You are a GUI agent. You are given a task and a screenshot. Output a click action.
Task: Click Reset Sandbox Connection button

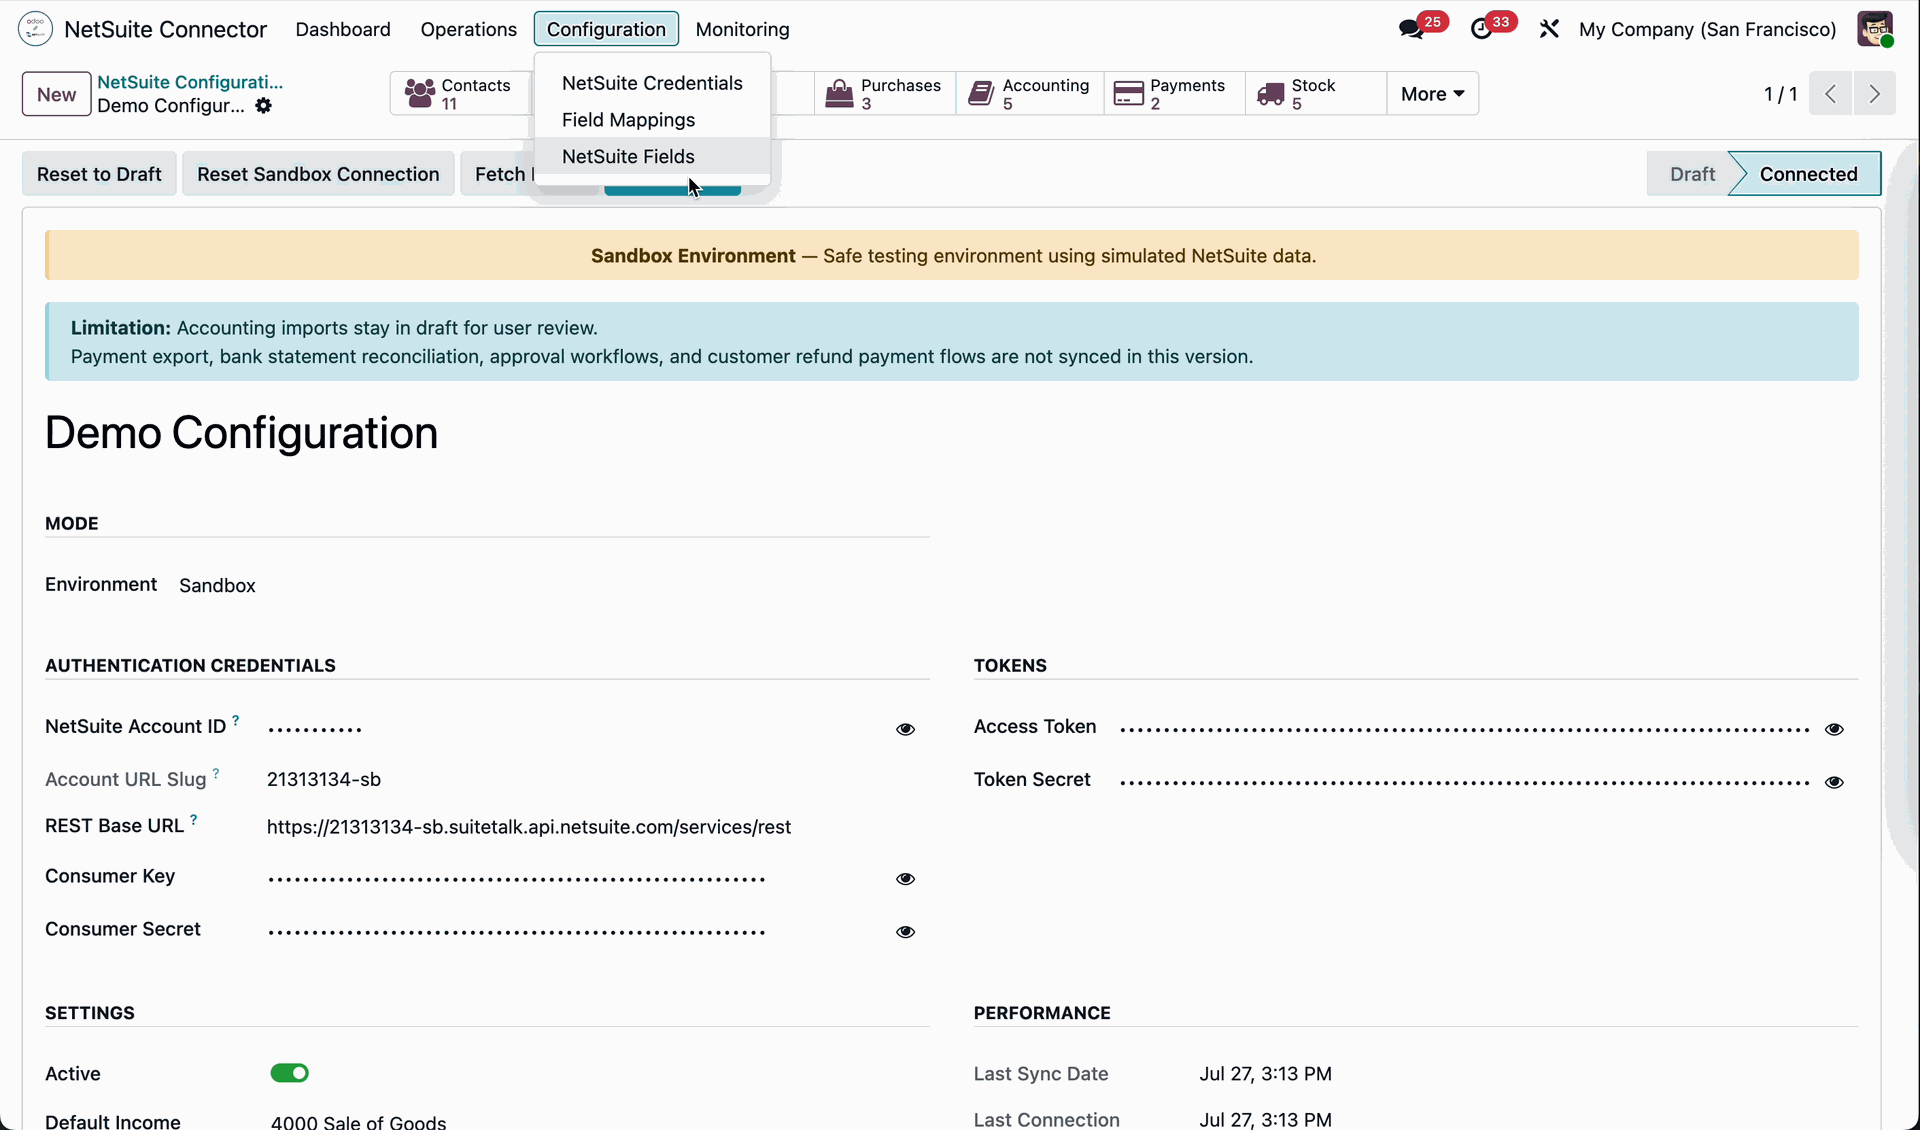click(x=318, y=174)
